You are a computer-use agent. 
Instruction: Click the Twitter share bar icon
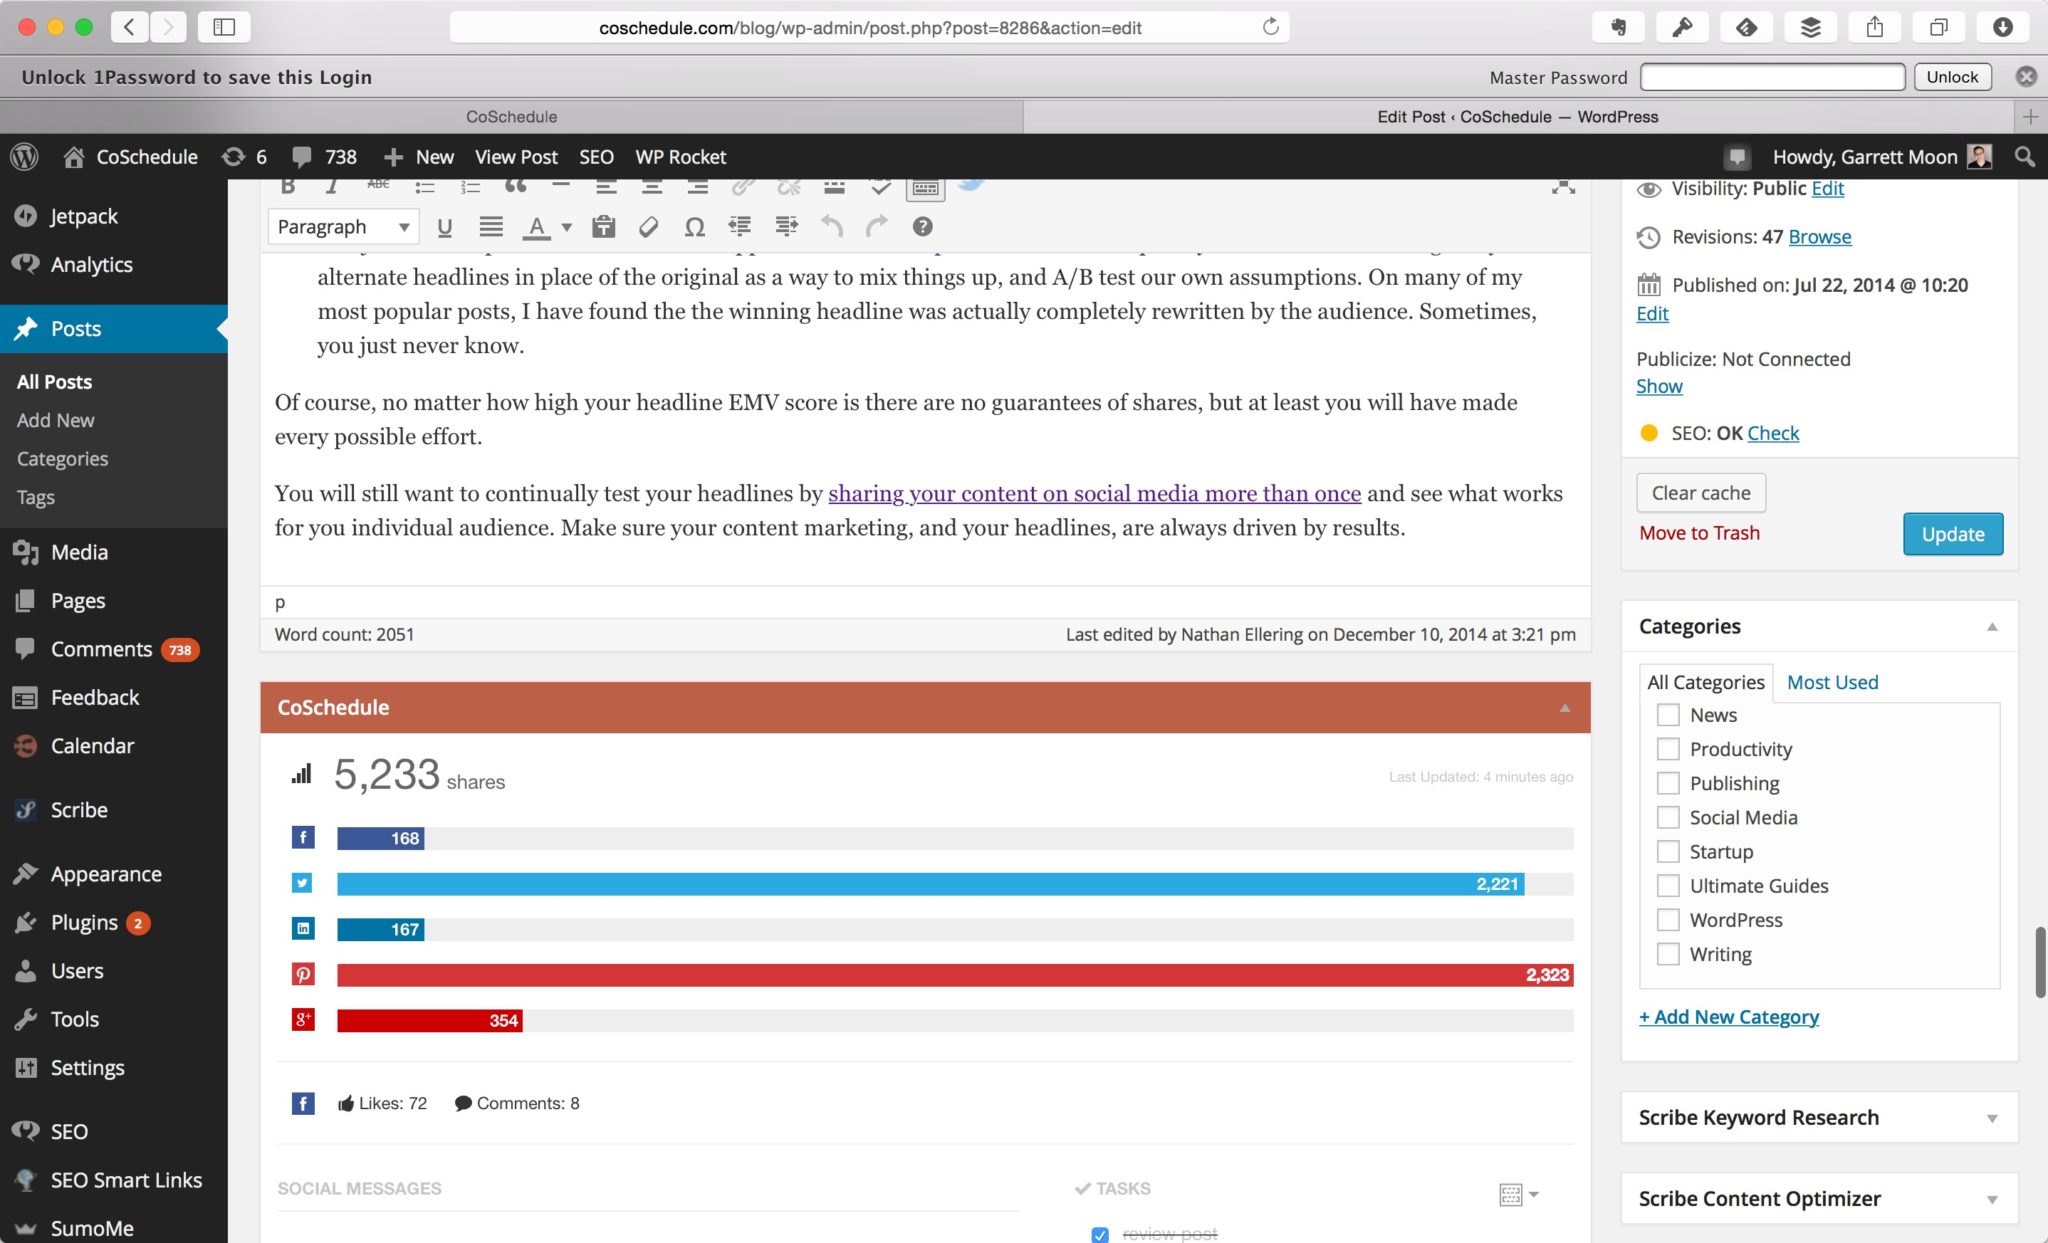click(302, 883)
